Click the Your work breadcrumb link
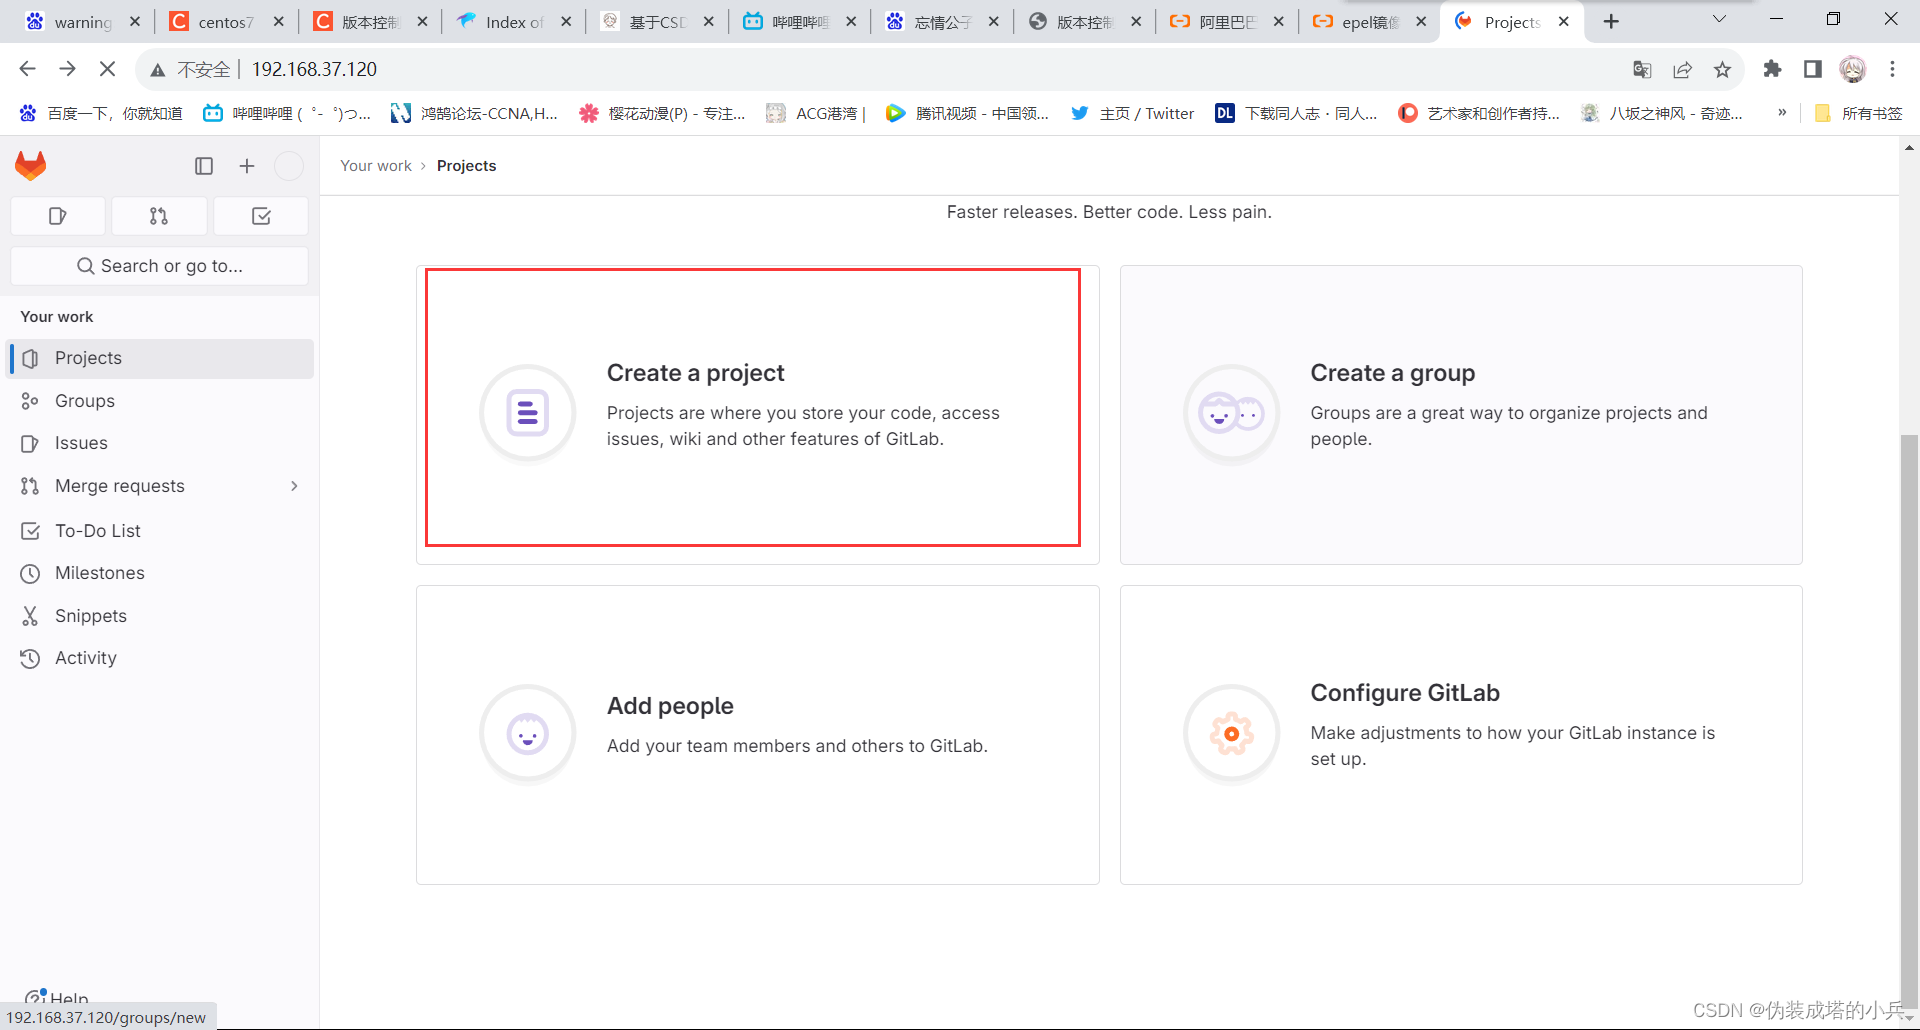Screen dimensions: 1920x1030 (x=376, y=166)
